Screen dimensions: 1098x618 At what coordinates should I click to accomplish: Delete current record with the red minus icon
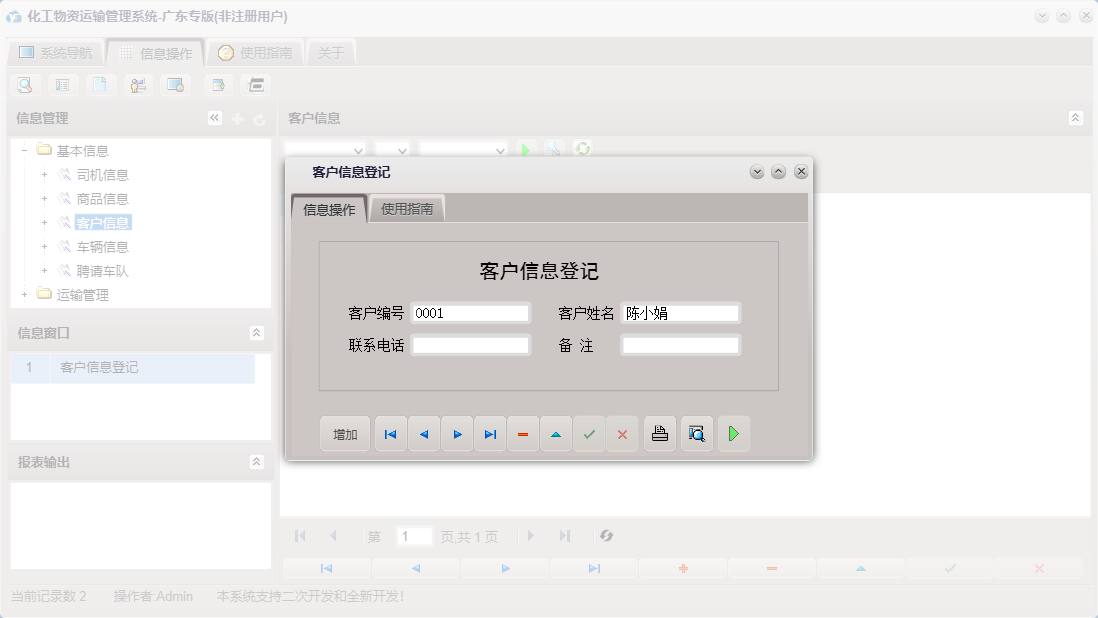tap(523, 433)
